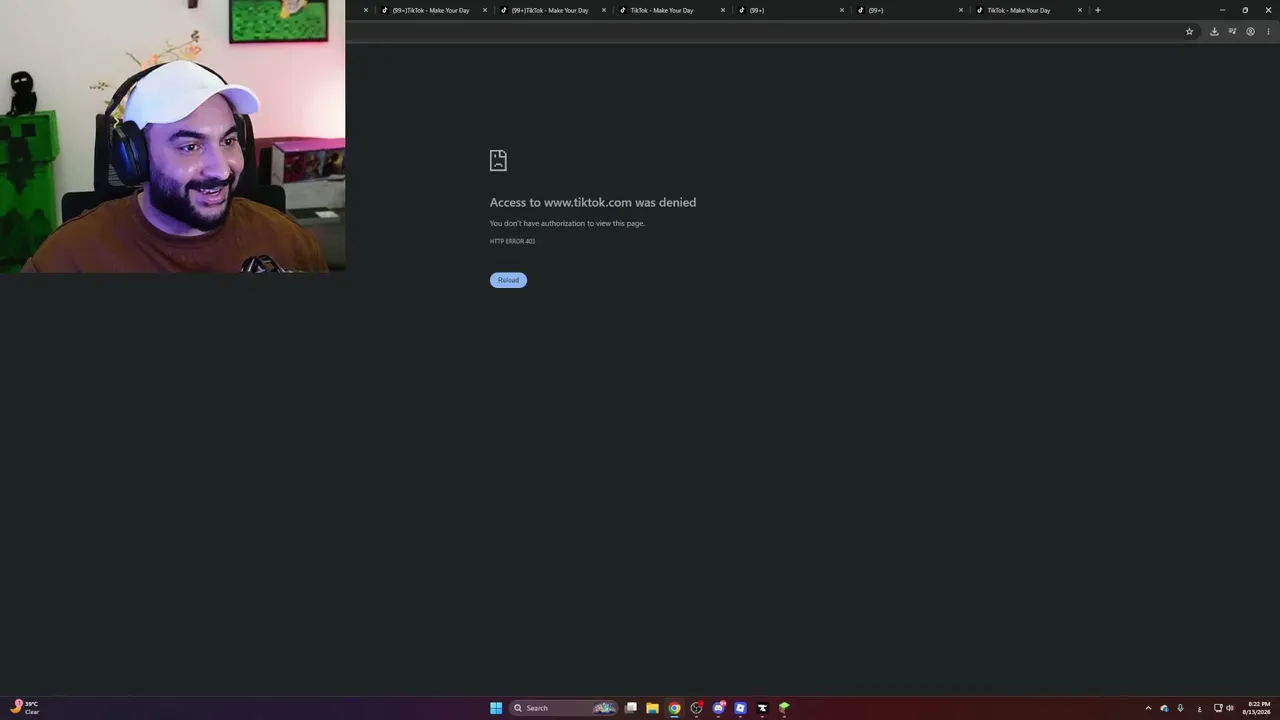
Task: Bookmark this page with the star icon
Action: pos(1189,32)
